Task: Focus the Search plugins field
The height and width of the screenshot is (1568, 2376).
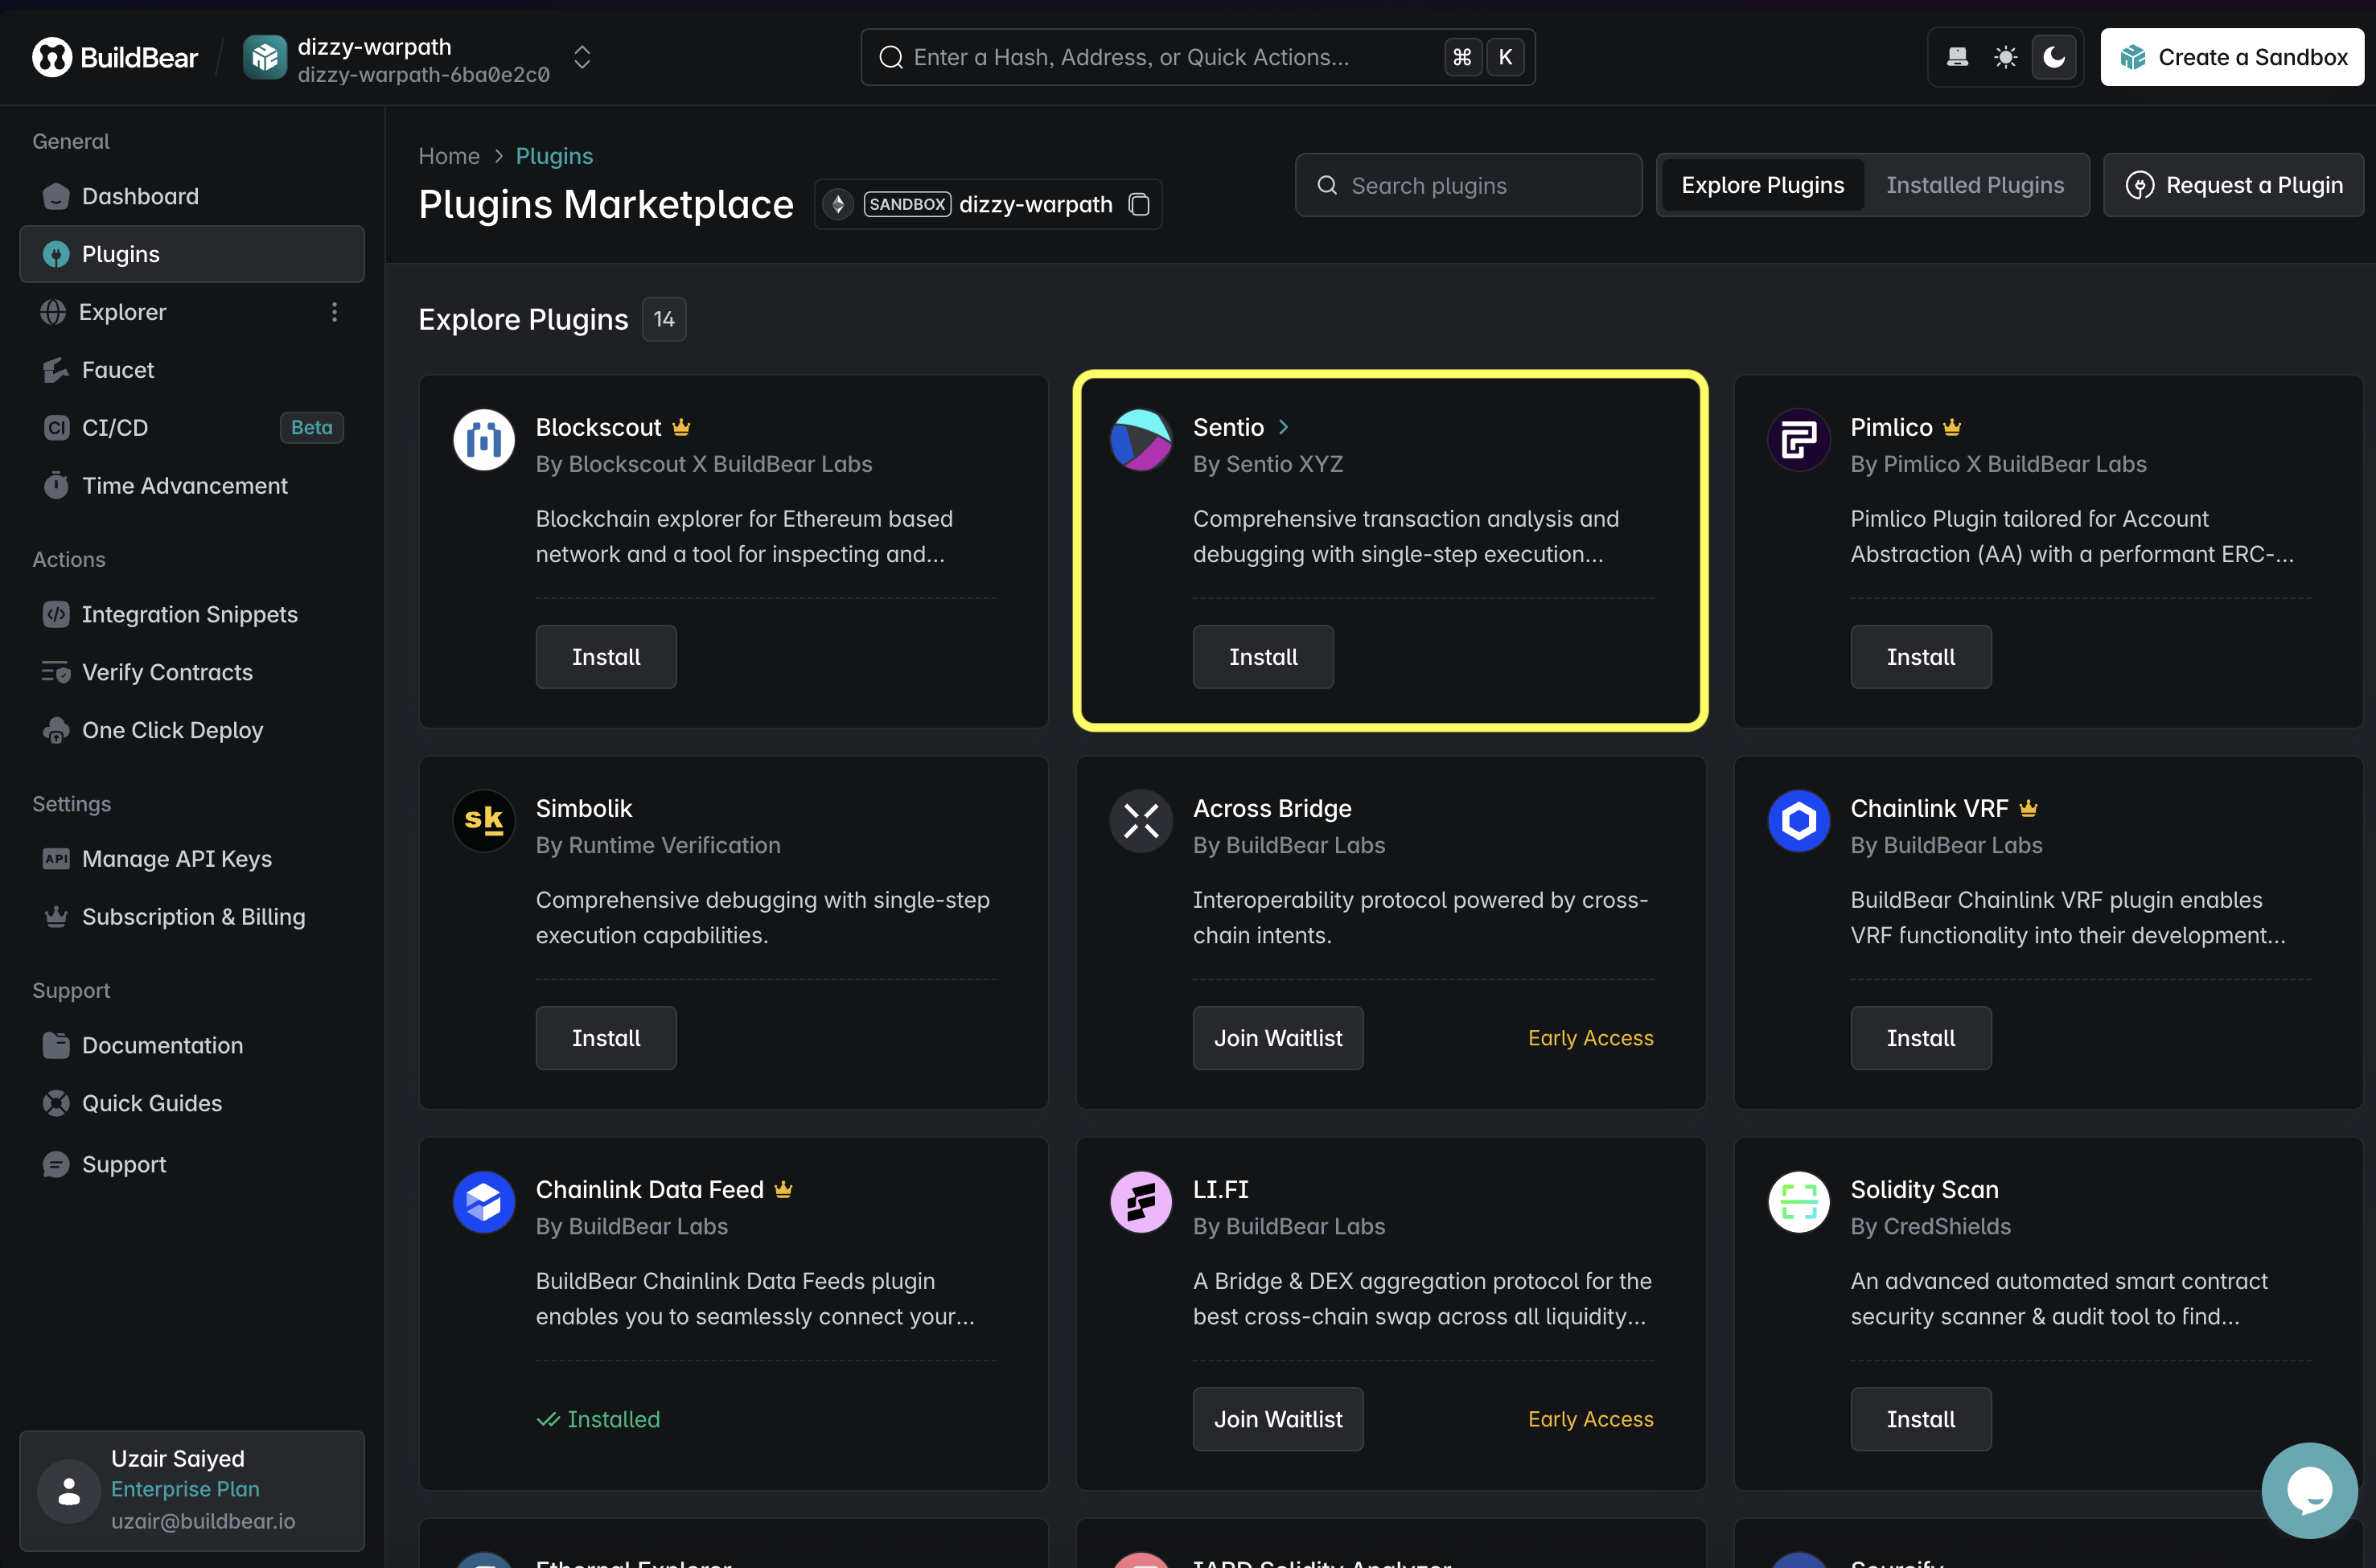Action: (1468, 185)
